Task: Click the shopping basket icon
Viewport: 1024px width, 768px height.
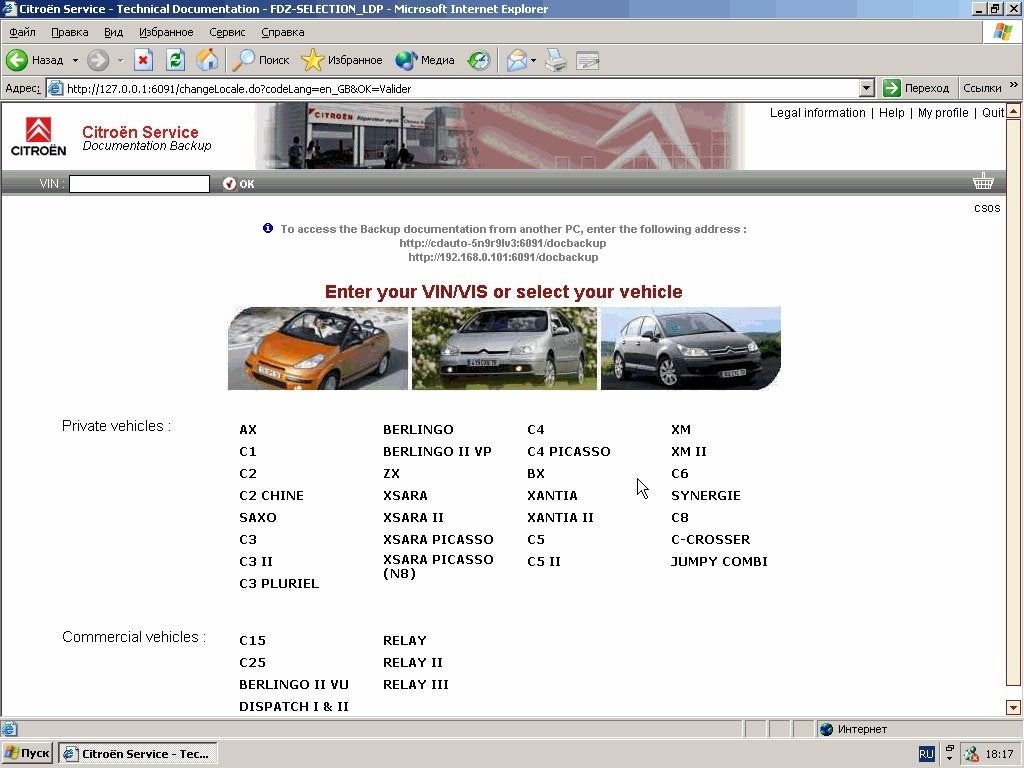Action: pyautogui.click(x=983, y=182)
